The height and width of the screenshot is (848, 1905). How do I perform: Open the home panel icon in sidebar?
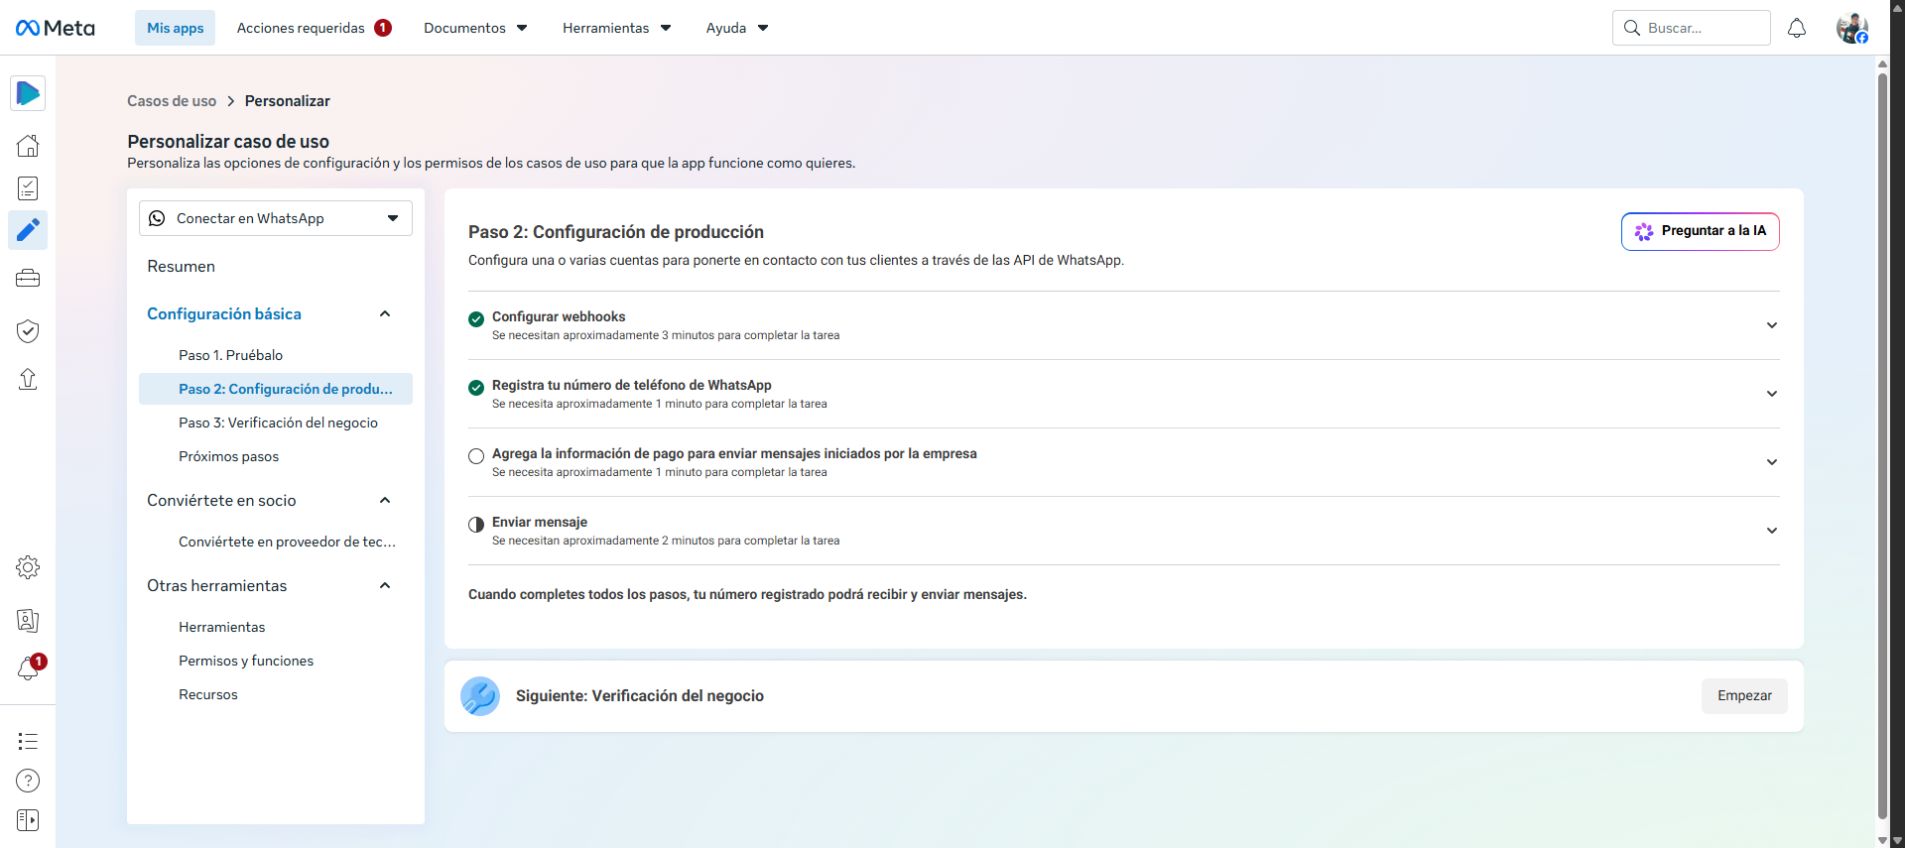pyautogui.click(x=28, y=146)
